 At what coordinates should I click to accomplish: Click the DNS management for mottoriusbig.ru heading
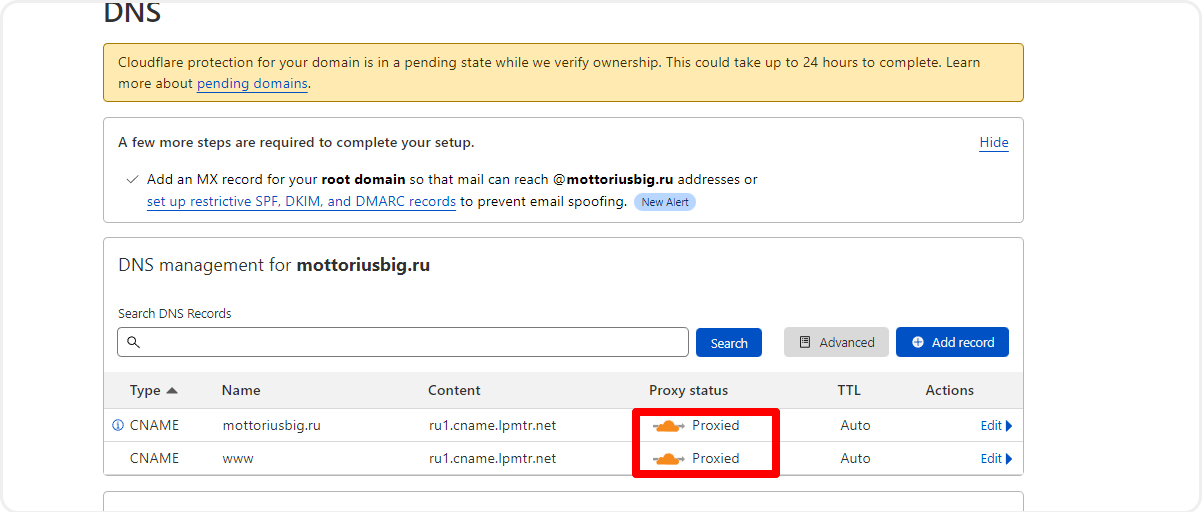point(274,266)
